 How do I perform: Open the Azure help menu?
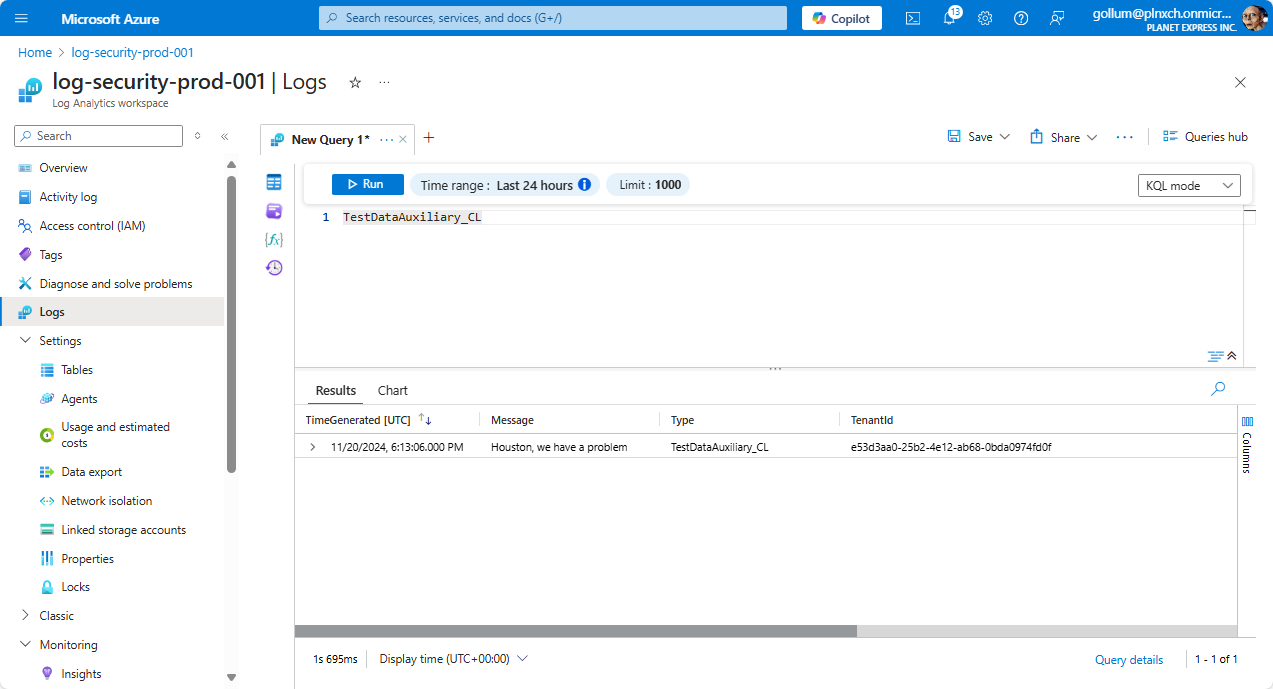point(1020,18)
